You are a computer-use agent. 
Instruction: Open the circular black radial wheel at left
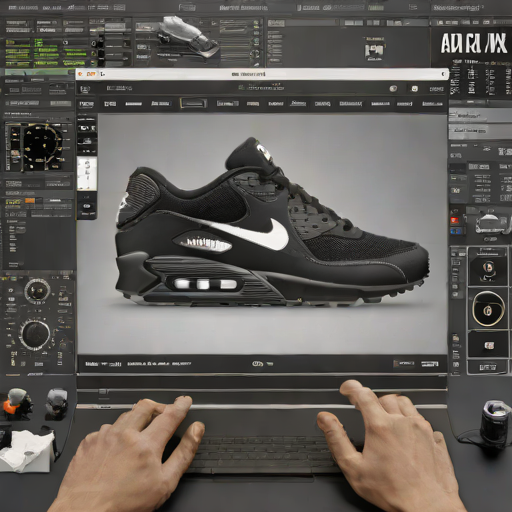click(x=42, y=146)
